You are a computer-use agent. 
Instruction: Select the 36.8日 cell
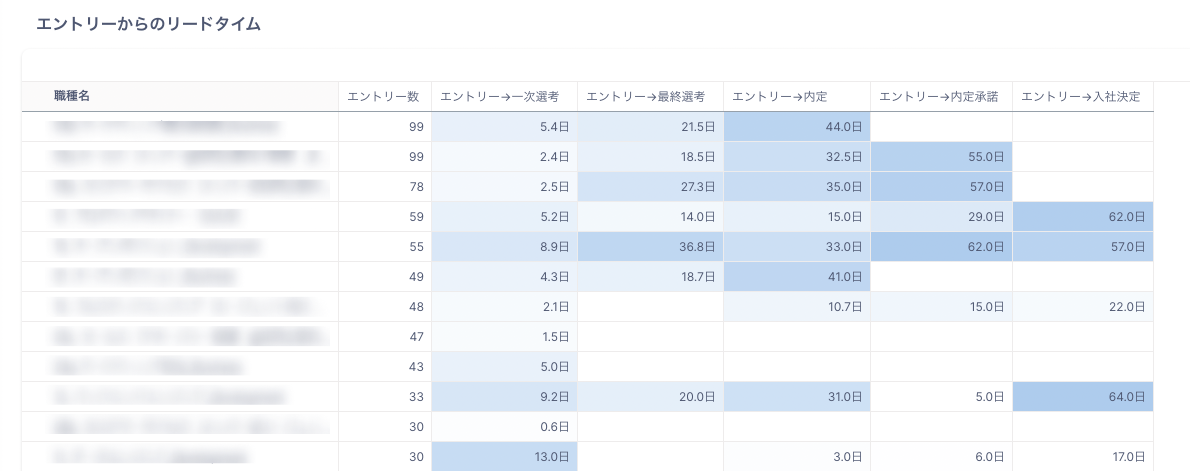point(650,247)
